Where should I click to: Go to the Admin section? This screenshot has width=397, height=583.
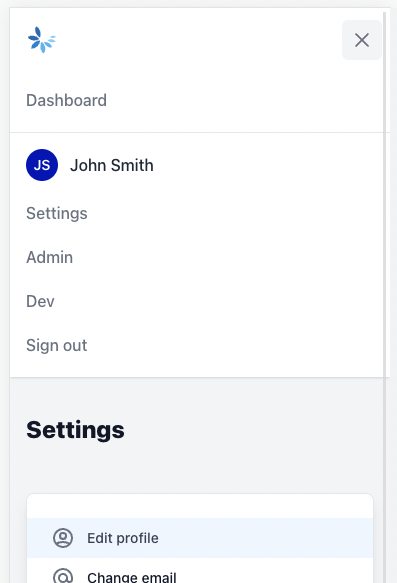tap(49, 257)
